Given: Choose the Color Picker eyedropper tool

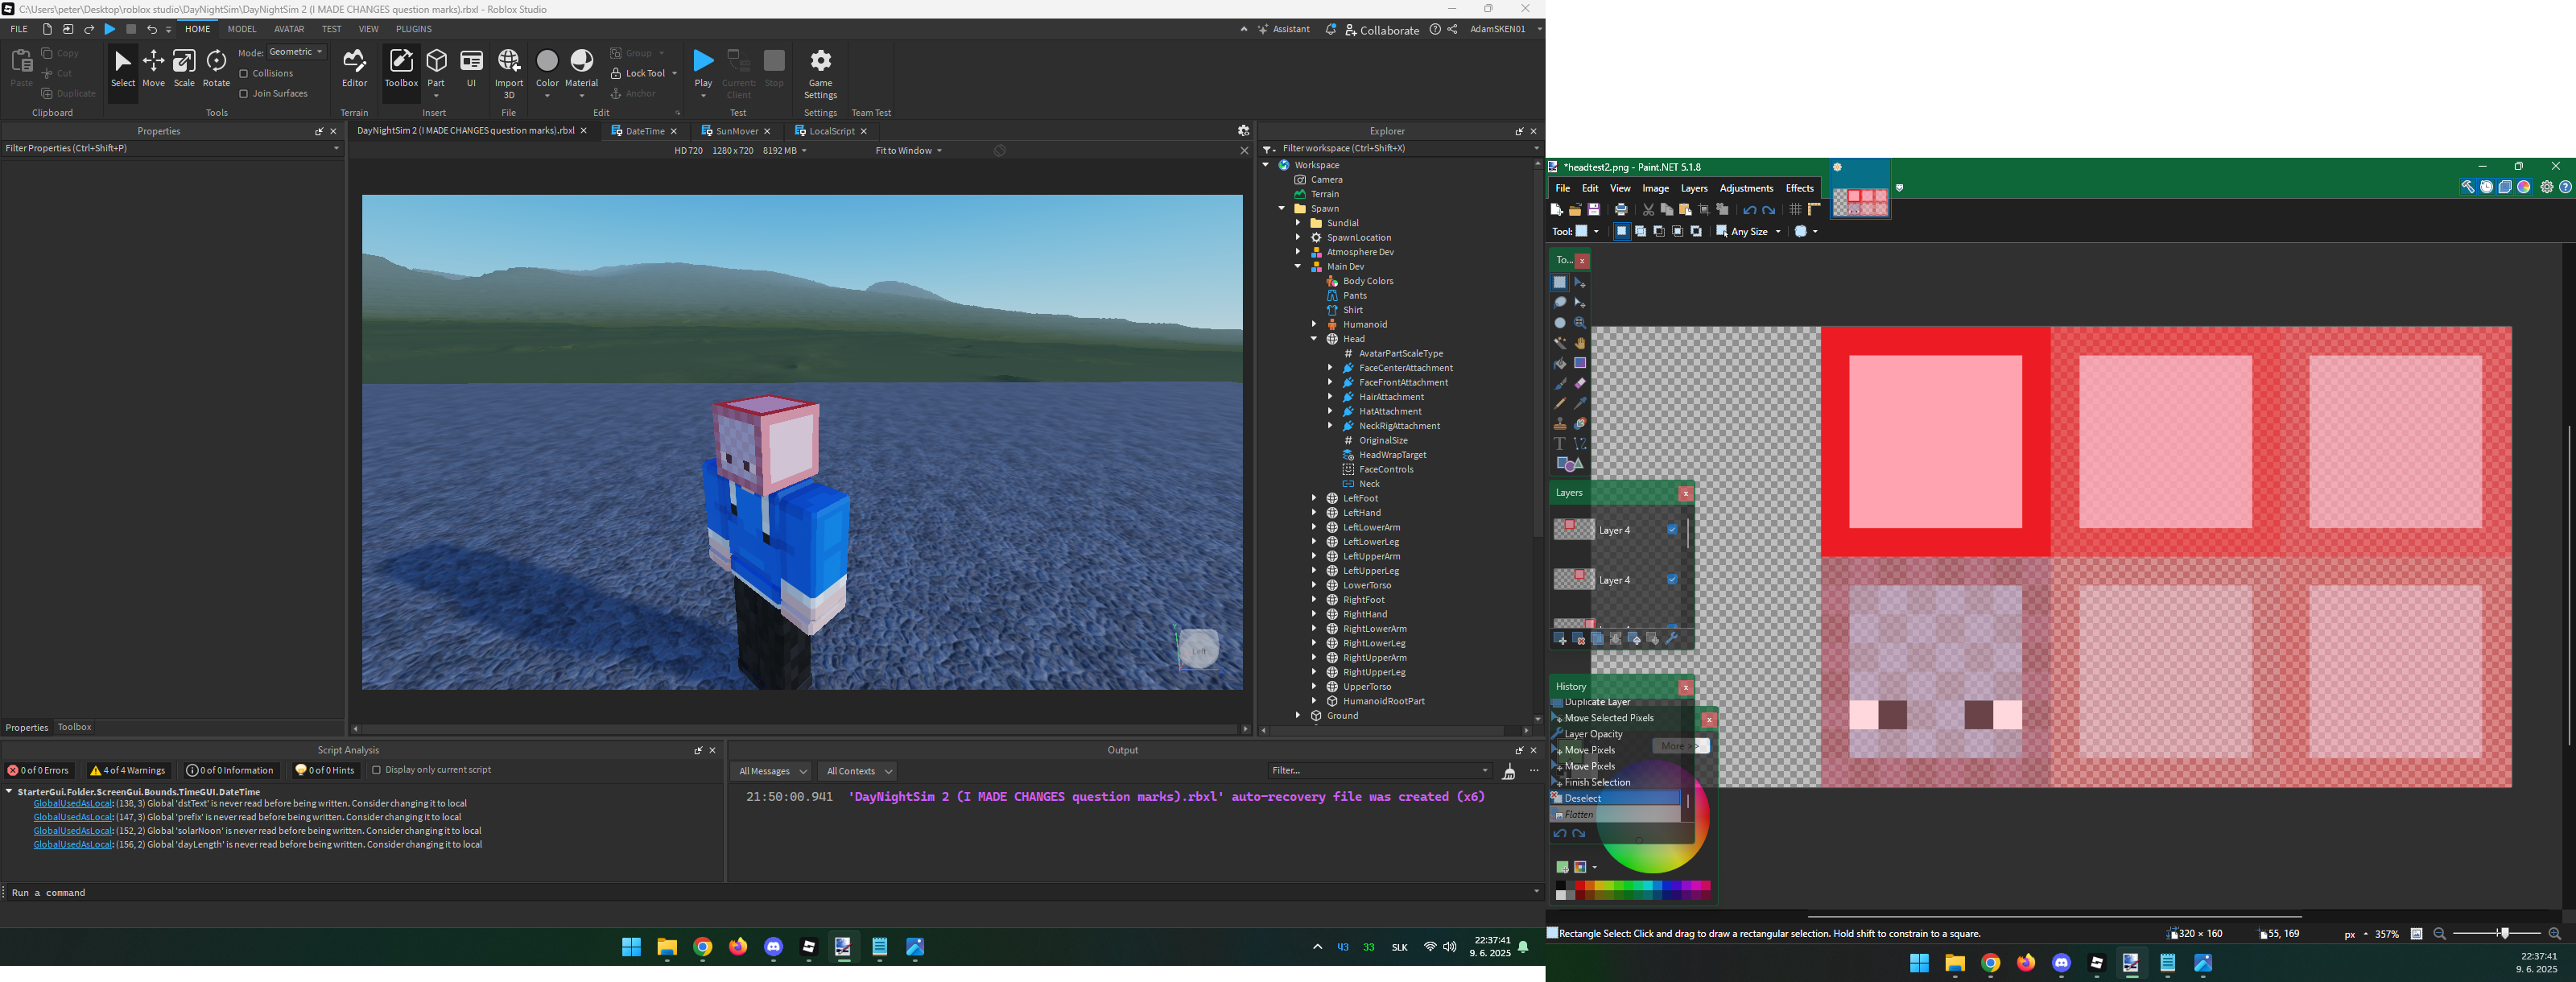Looking at the screenshot, I should (1580, 403).
